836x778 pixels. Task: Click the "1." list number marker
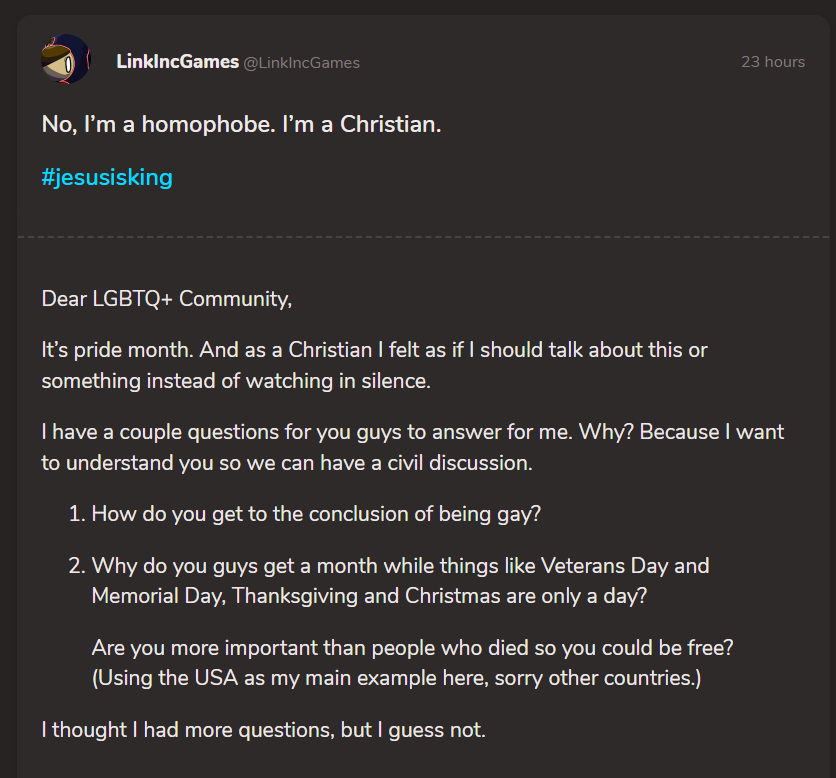pyautogui.click(x=77, y=514)
